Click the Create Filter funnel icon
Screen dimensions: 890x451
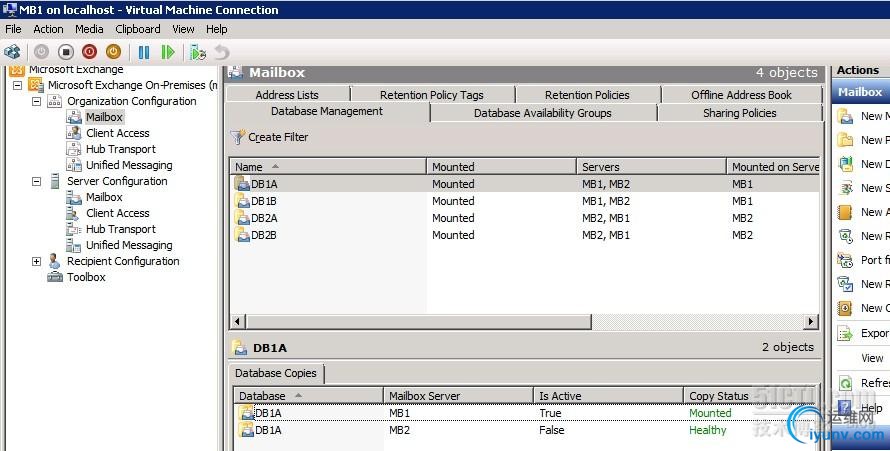tap(238, 137)
